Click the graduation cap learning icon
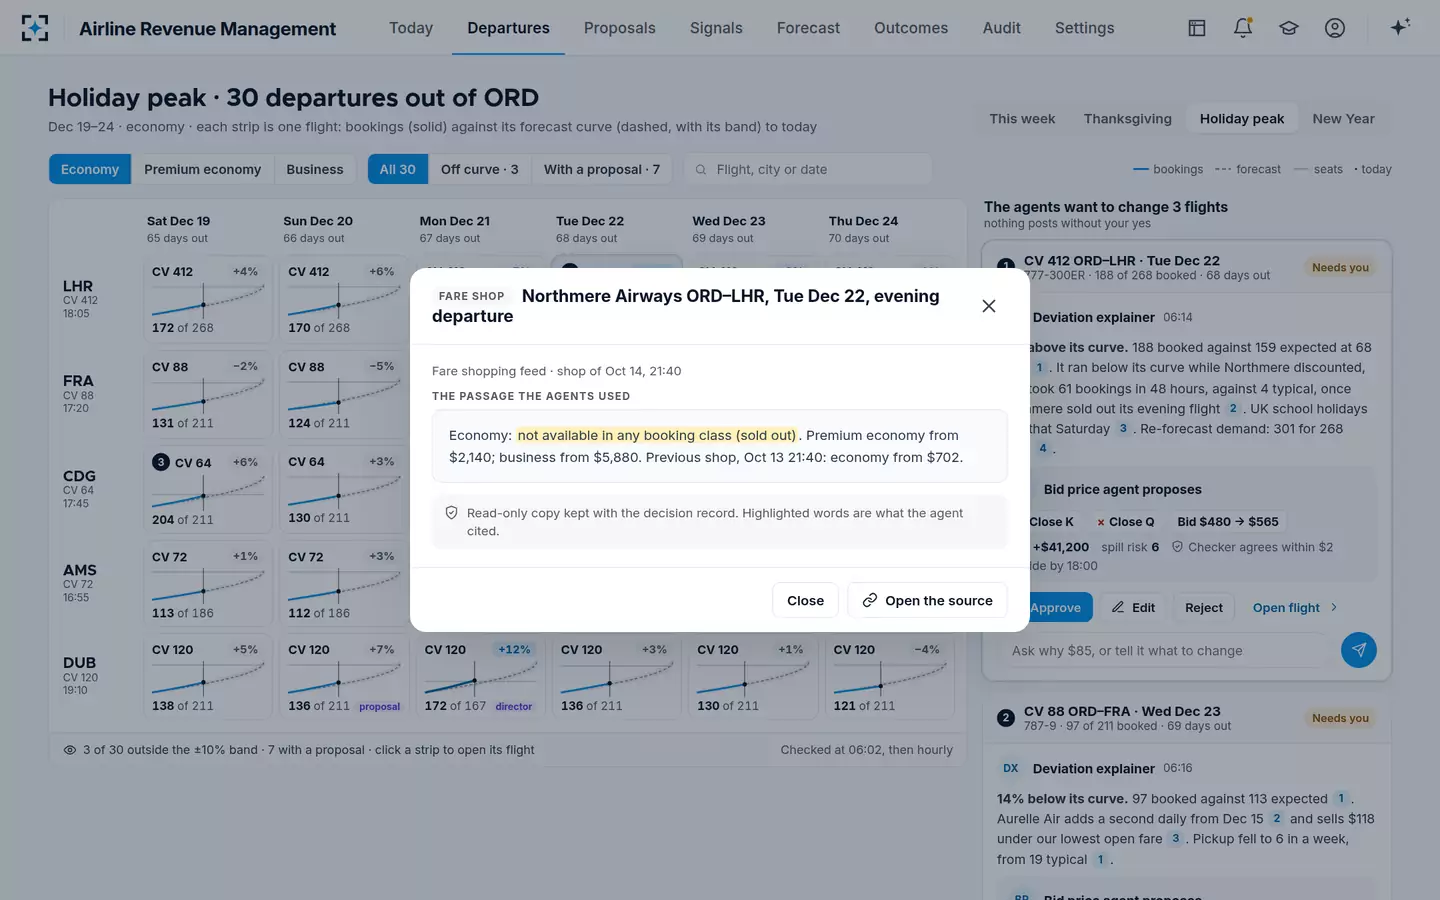Viewport: 1440px width, 900px height. [x=1289, y=28]
